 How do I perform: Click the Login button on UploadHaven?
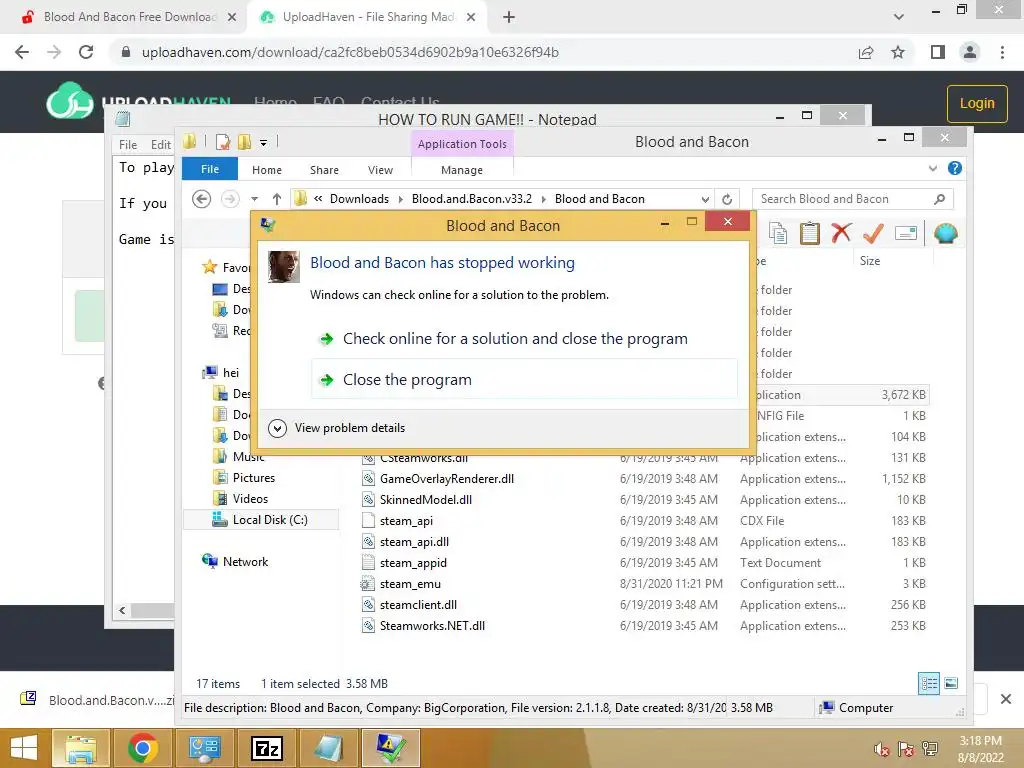pos(977,103)
